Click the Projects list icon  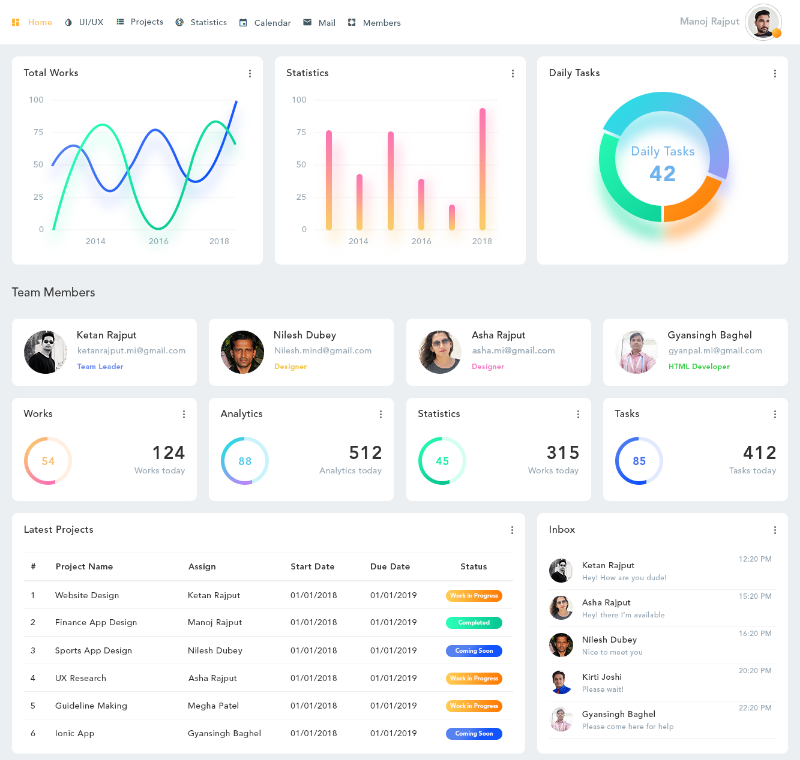120,22
